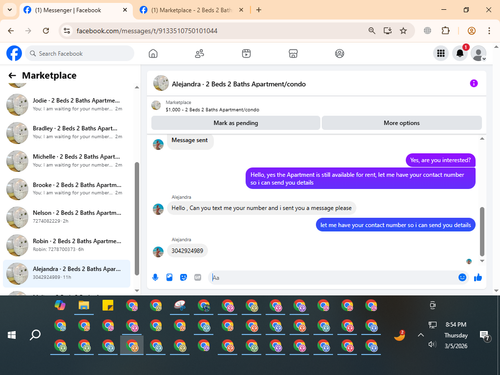This screenshot has height=375, width=500.
Task: Open the emoji picker in message box
Action: coord(462,277)
